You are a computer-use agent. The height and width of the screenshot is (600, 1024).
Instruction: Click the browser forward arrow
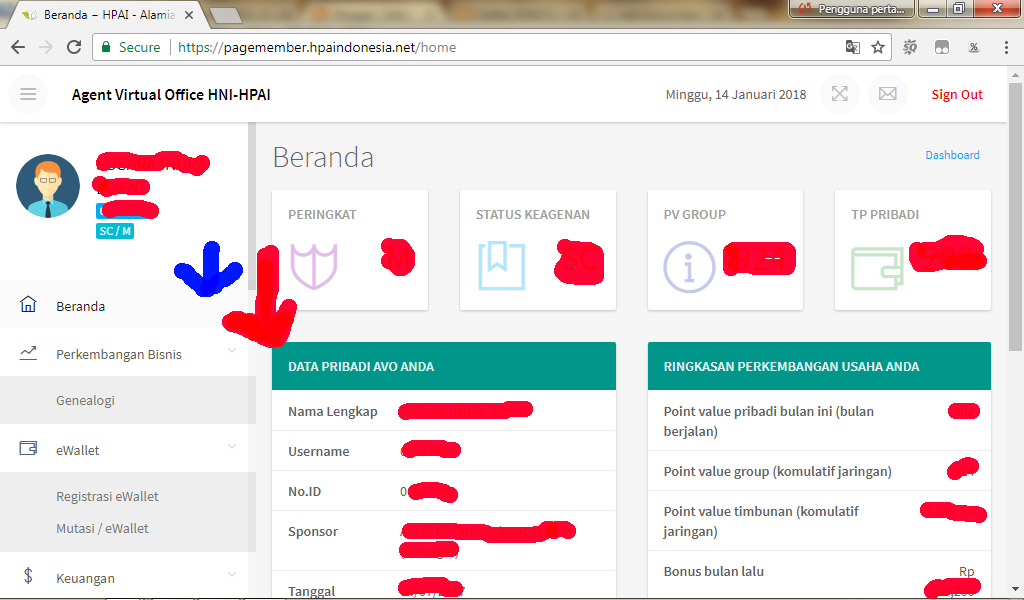click(x=46, y=47)
